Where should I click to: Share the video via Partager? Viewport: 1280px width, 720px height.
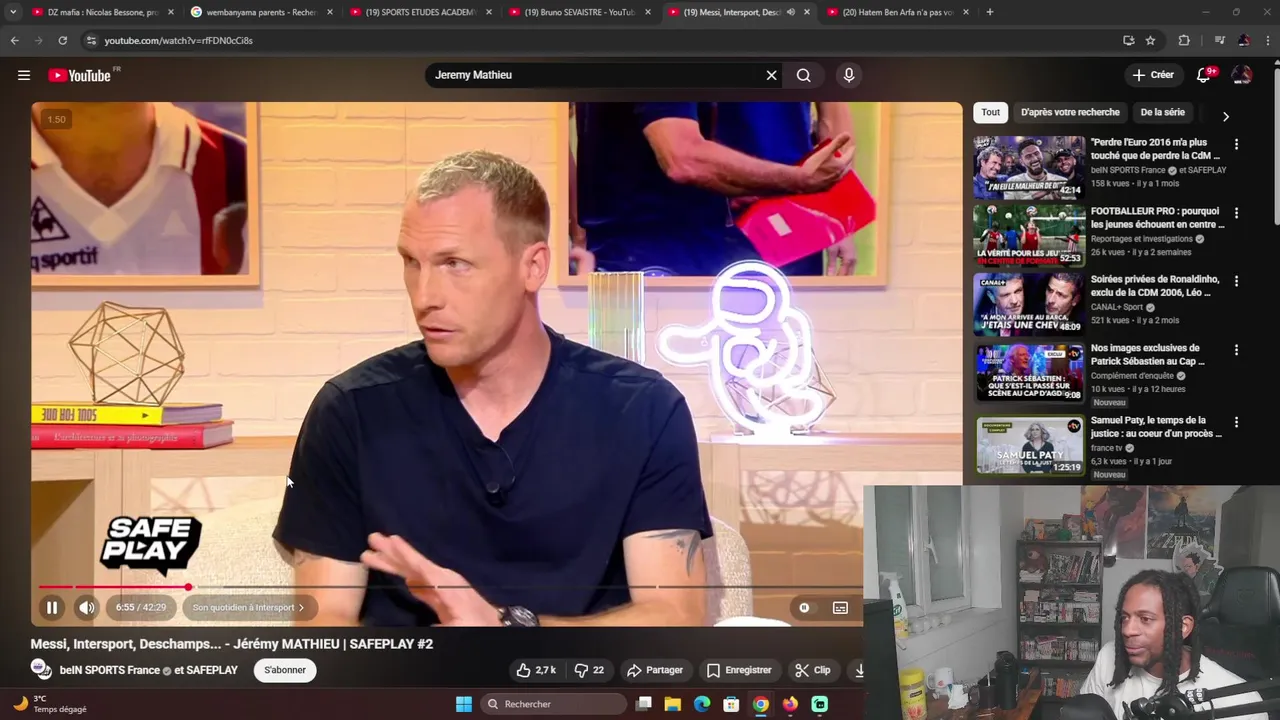tap(655, 670)
